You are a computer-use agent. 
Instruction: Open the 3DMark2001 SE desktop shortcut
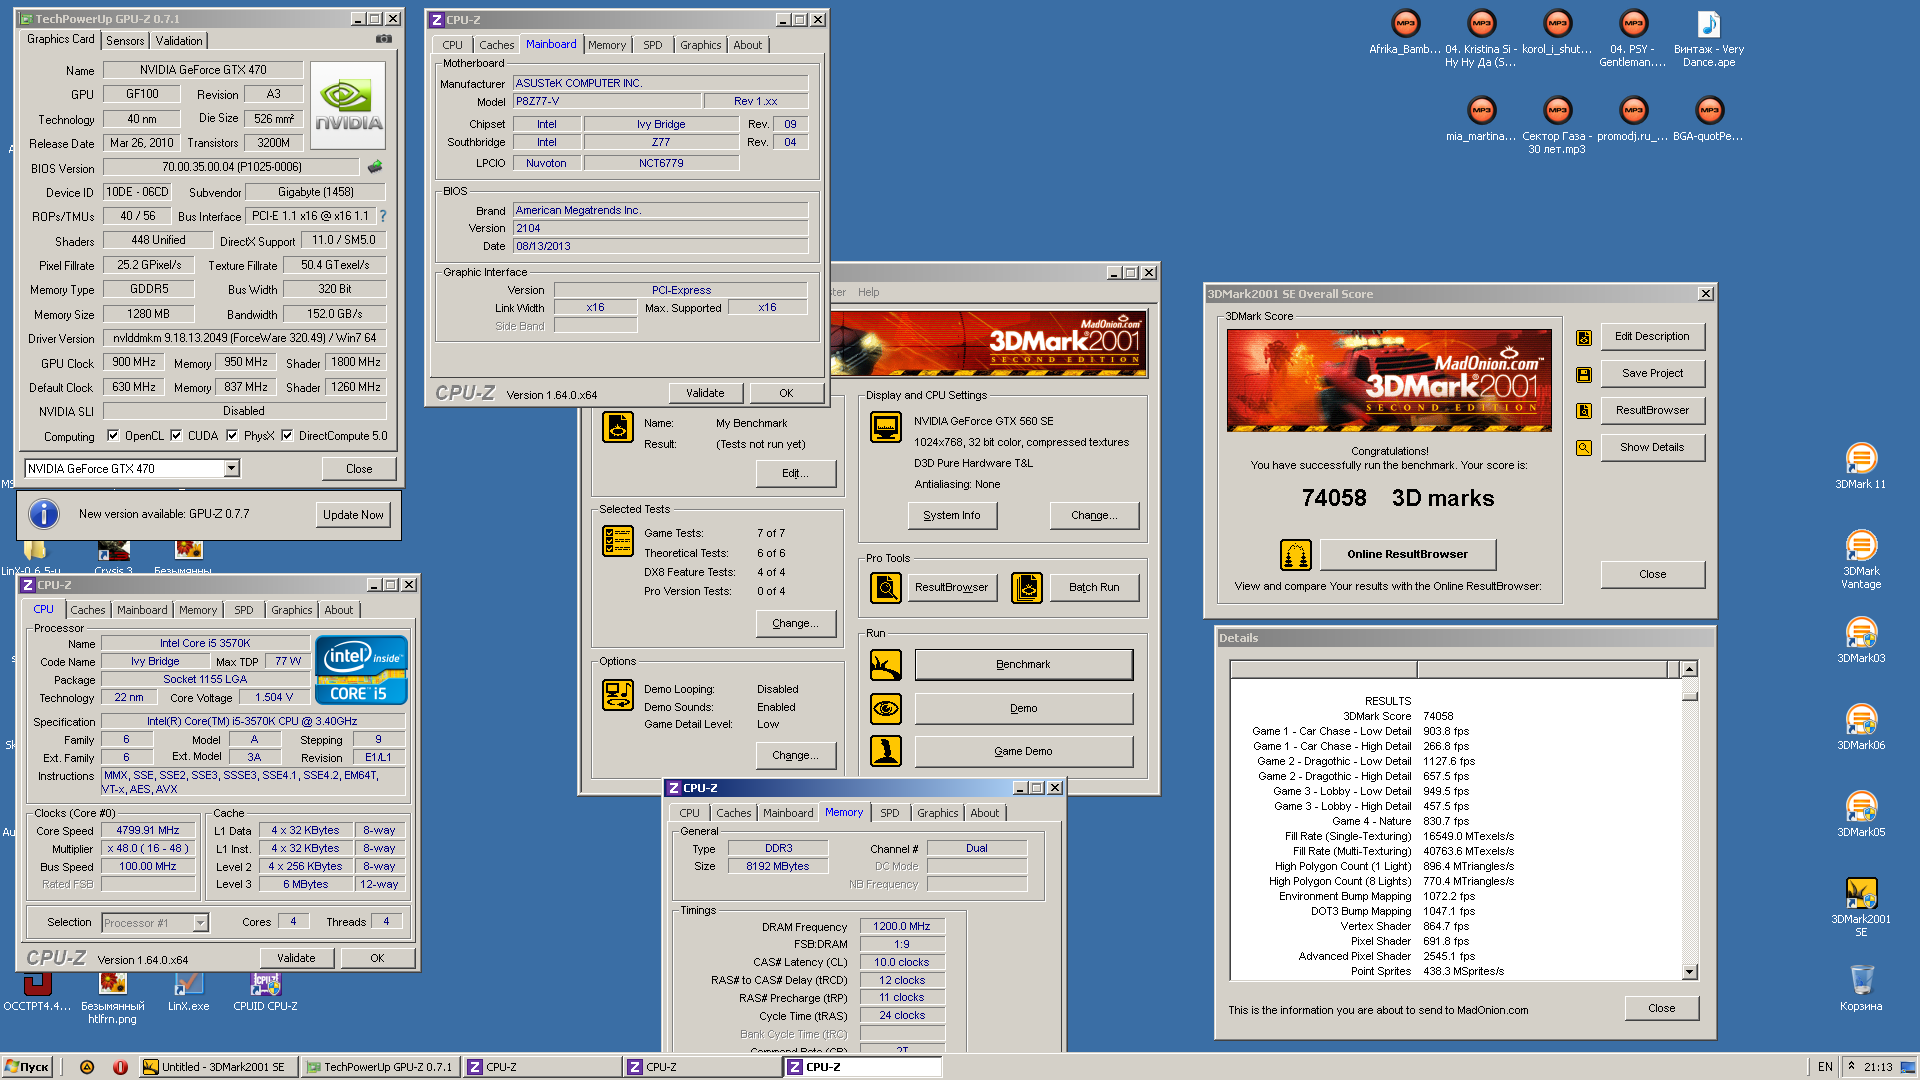(x=1860, y=906)
